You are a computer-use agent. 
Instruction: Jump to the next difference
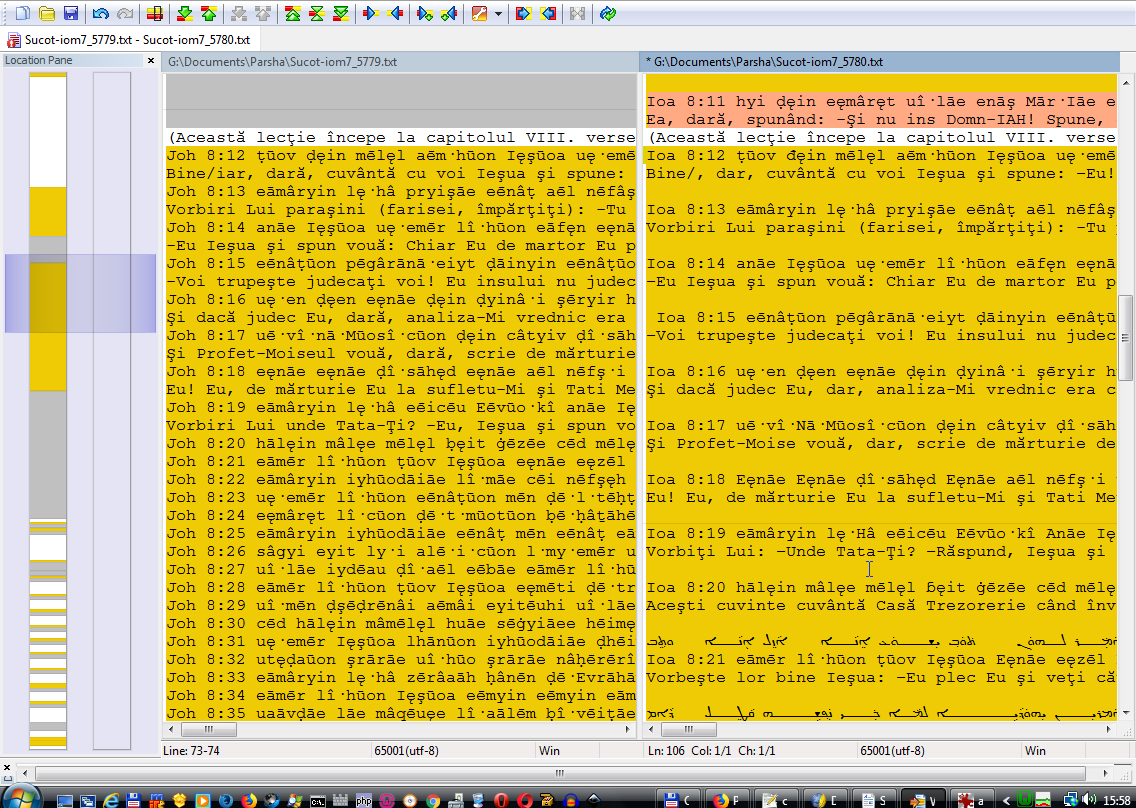[x=185, y=14]
